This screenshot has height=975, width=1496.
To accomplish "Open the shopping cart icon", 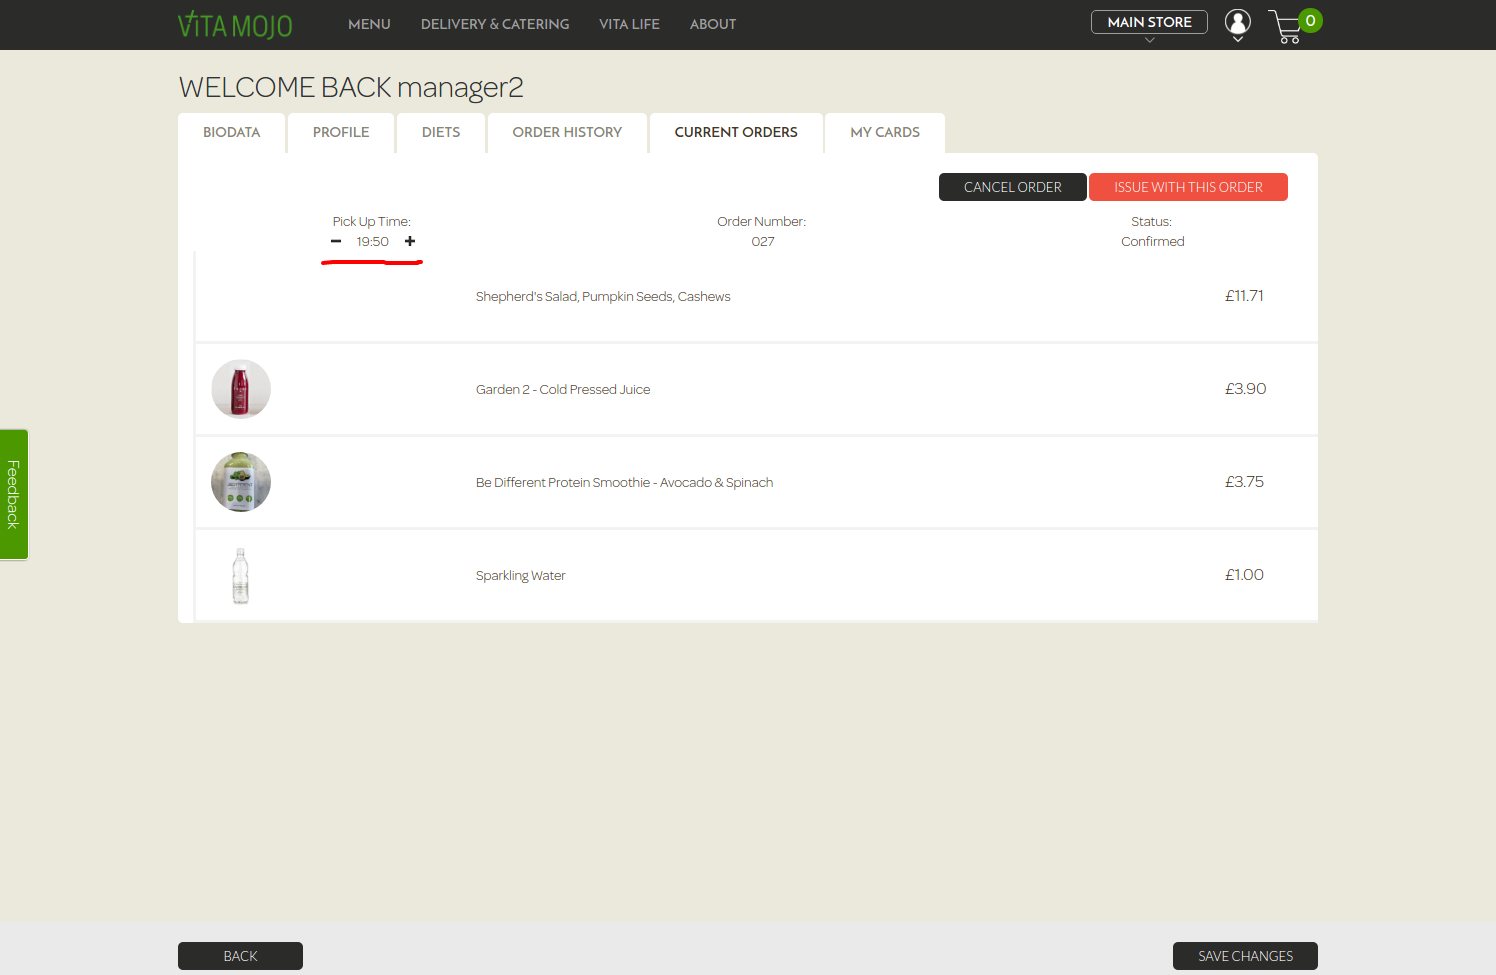I will pyautogui.click(x=1286, y=27).
